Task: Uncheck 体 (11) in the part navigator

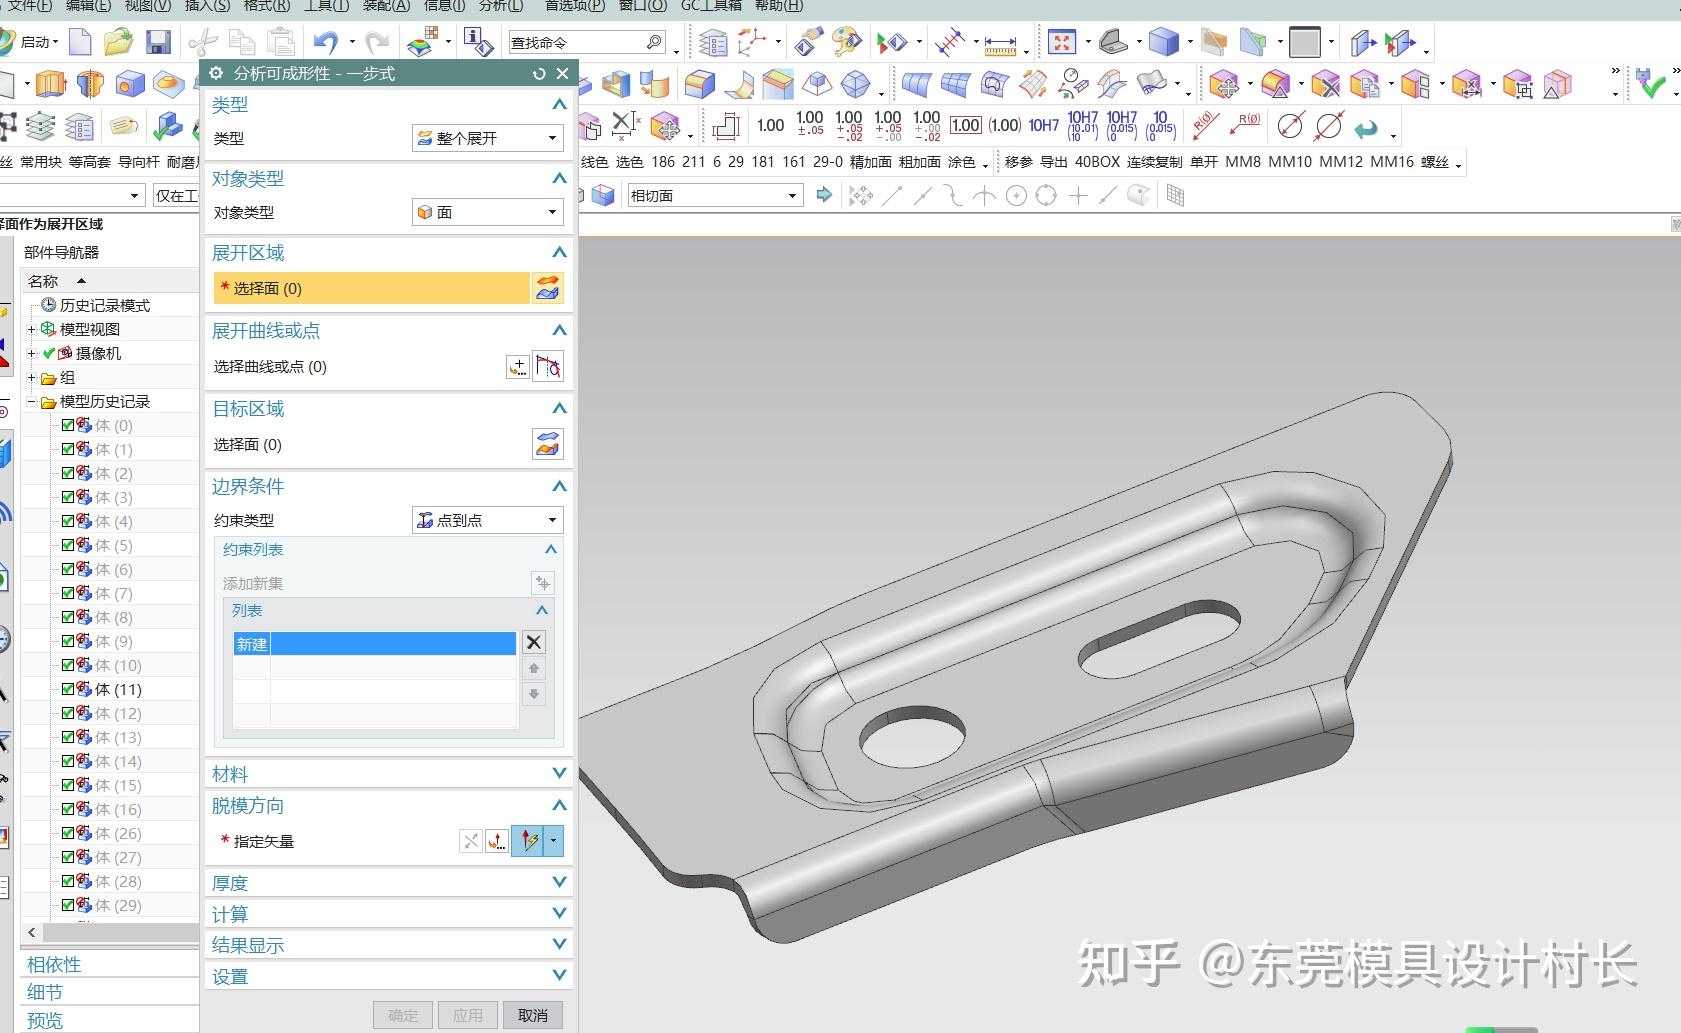Action: [67, 689]
